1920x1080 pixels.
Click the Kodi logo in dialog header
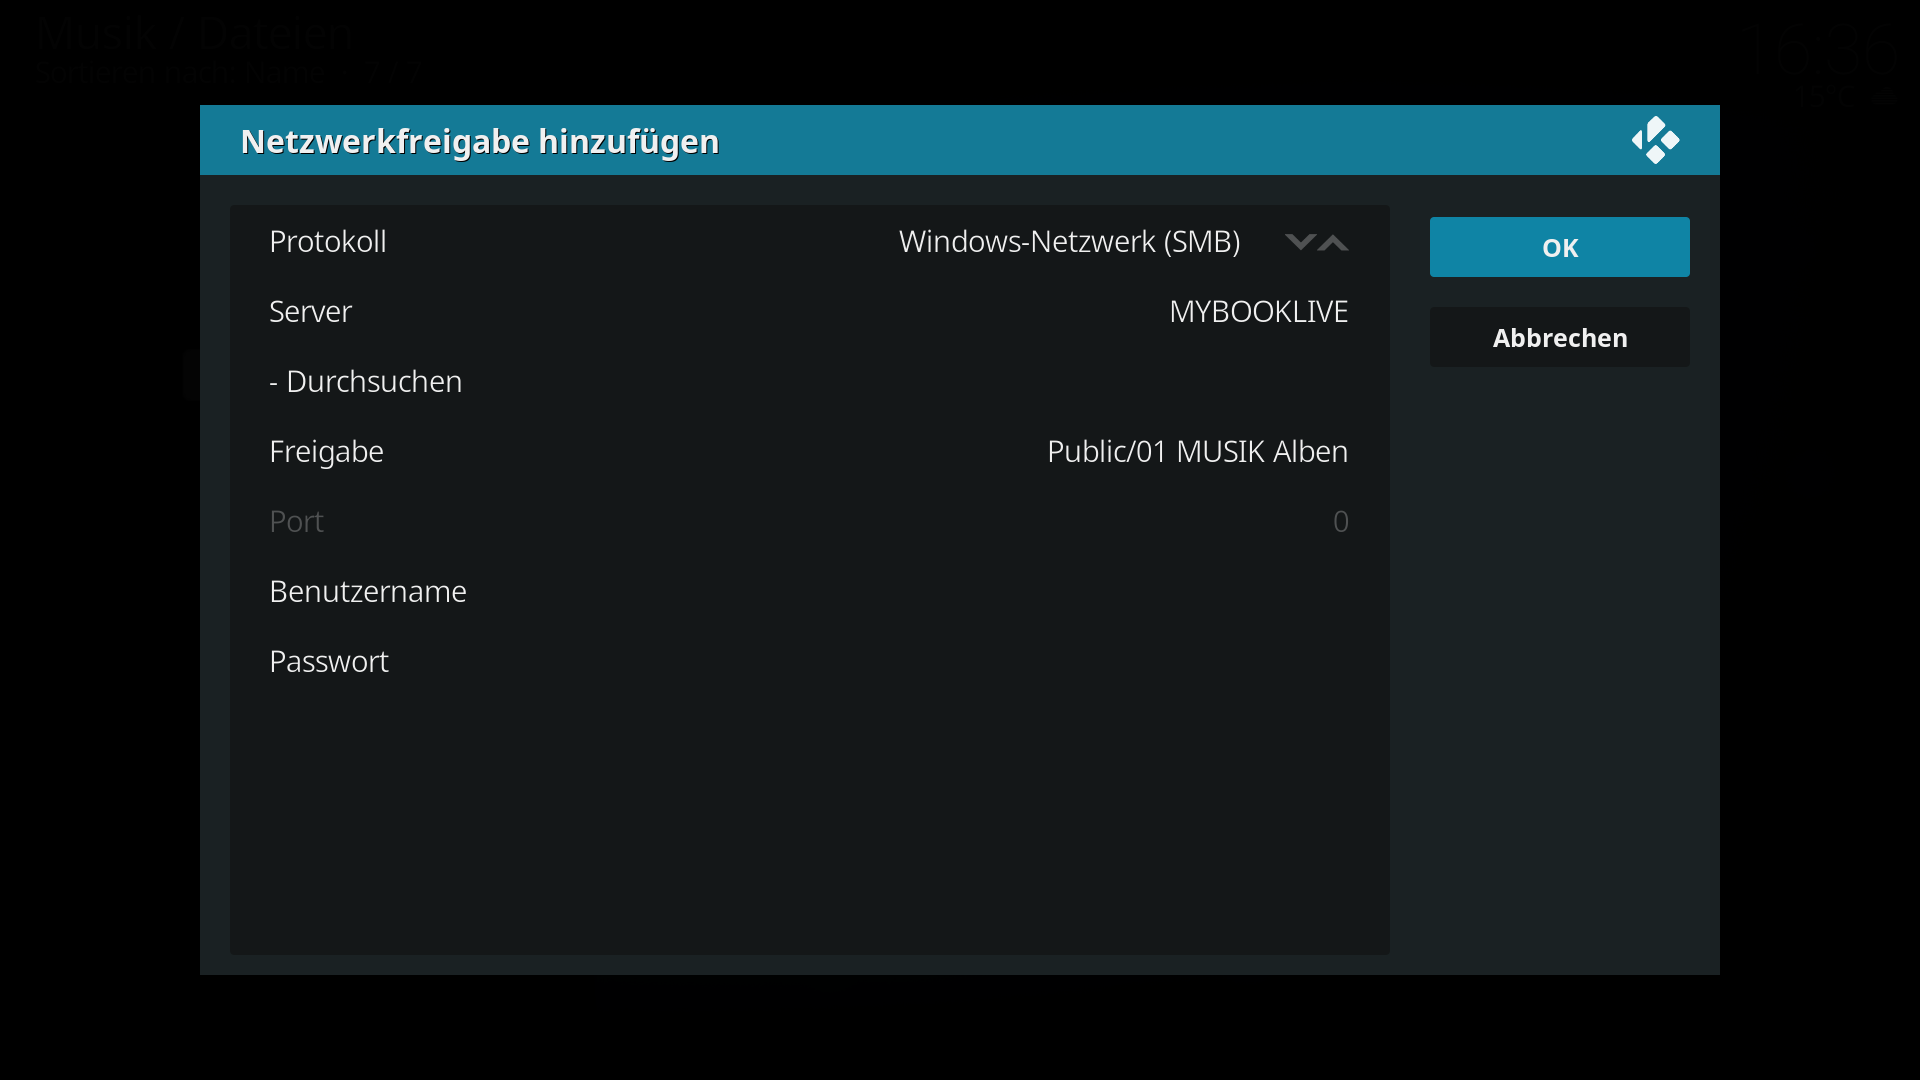point(1655,140)
